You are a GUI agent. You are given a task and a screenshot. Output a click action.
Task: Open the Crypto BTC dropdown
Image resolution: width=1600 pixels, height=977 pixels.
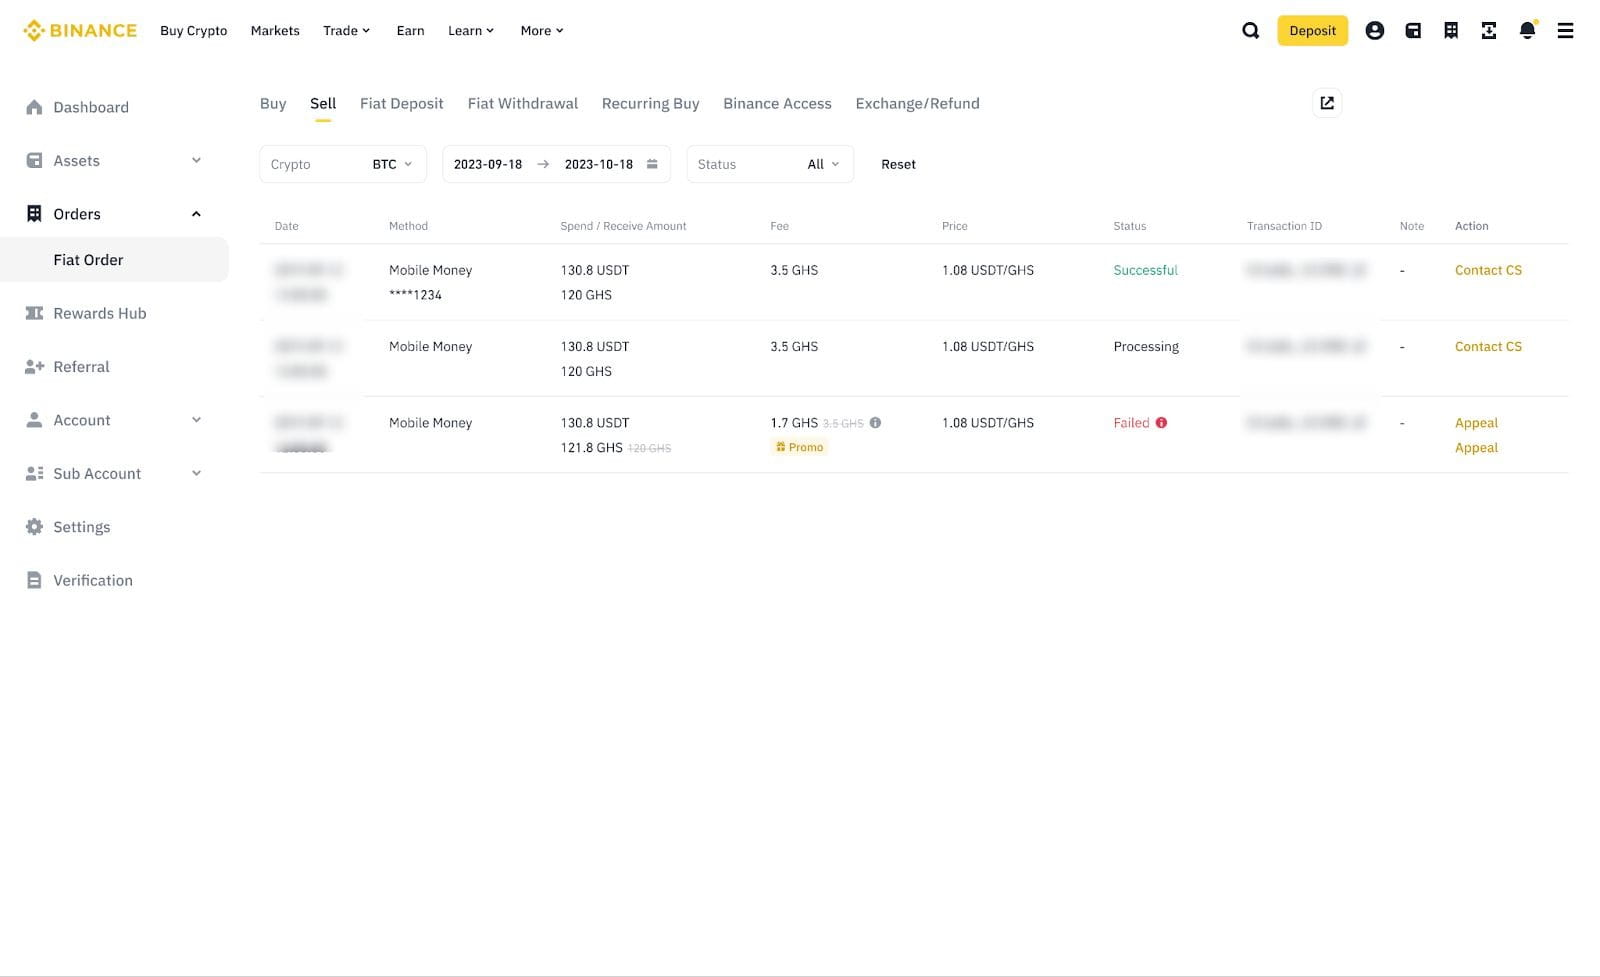click(x=343, y=164)
